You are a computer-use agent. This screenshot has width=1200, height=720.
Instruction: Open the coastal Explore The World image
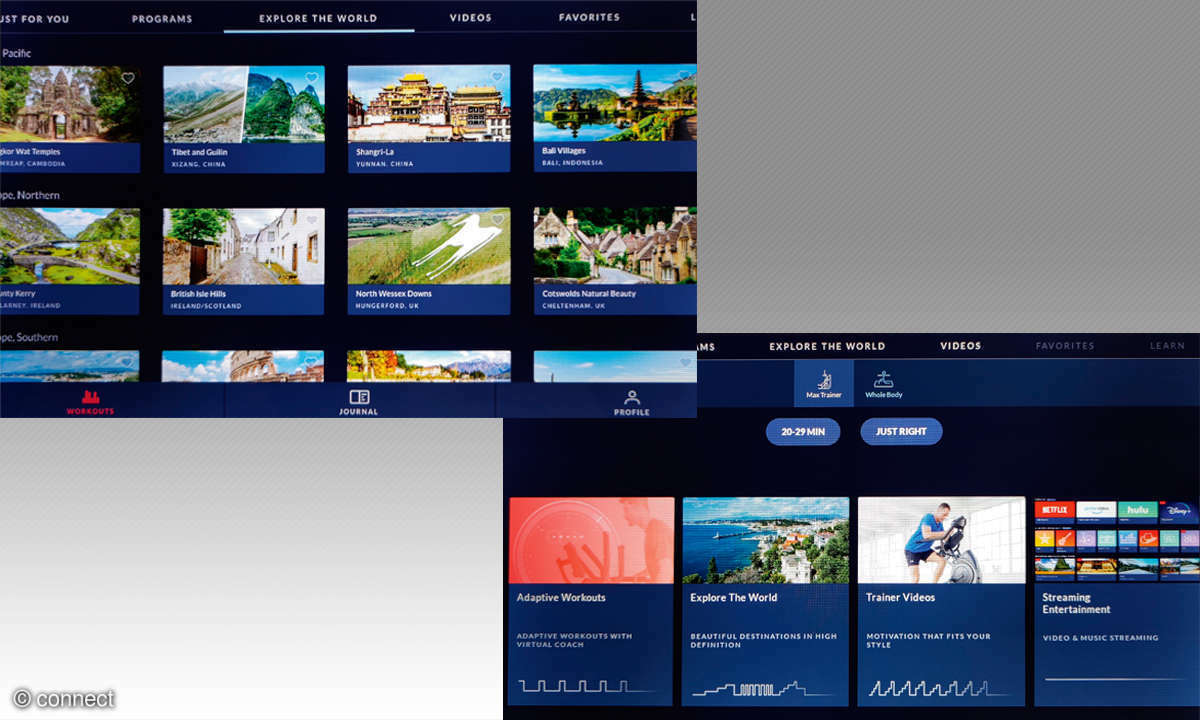point(766,540)
